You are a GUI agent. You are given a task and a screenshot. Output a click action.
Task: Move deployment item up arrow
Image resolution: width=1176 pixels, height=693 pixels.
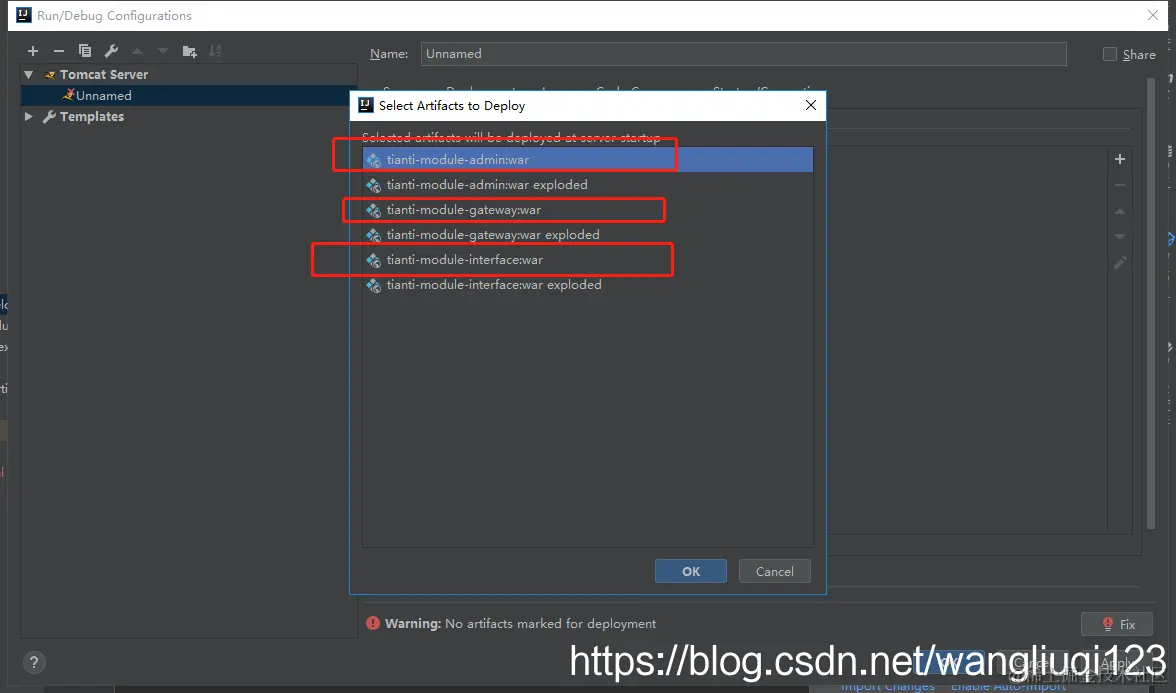[1120, 212]
